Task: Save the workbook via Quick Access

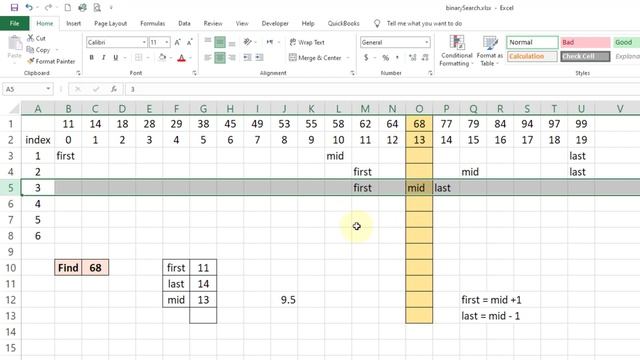Action: (x=14, y=7)
